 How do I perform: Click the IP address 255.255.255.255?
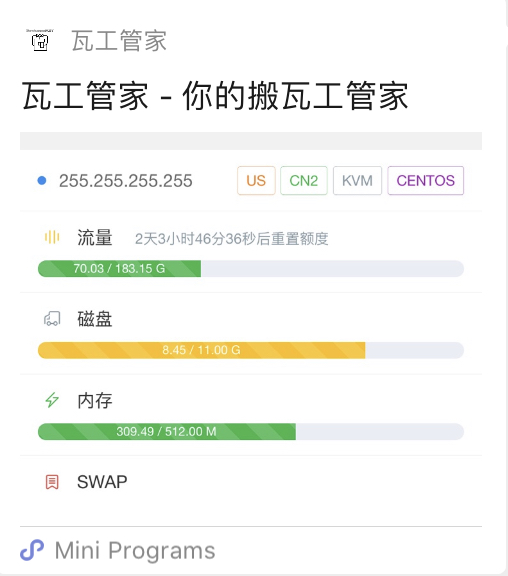(126, 181)
